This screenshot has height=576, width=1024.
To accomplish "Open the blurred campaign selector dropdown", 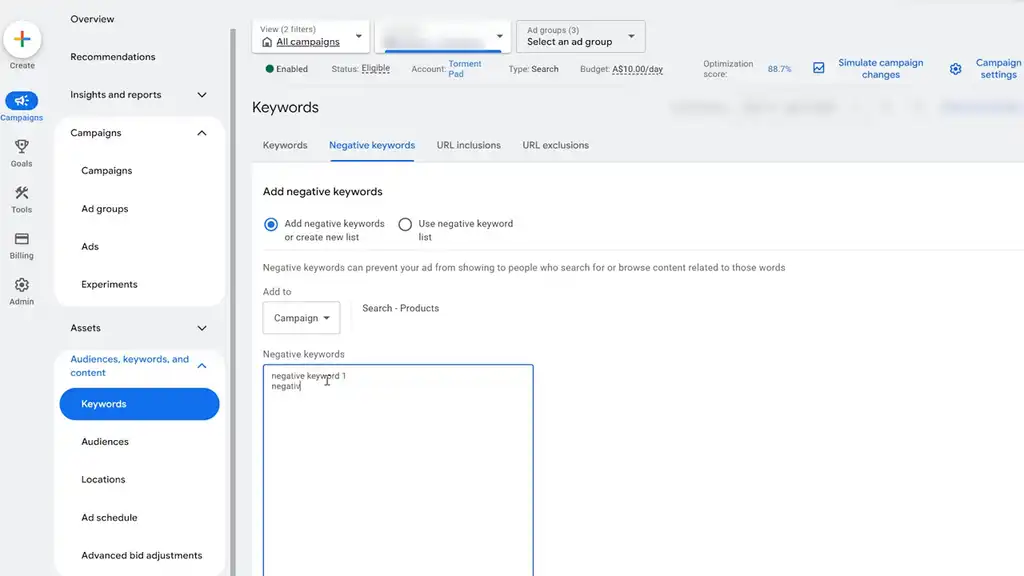I will point(443,36).
